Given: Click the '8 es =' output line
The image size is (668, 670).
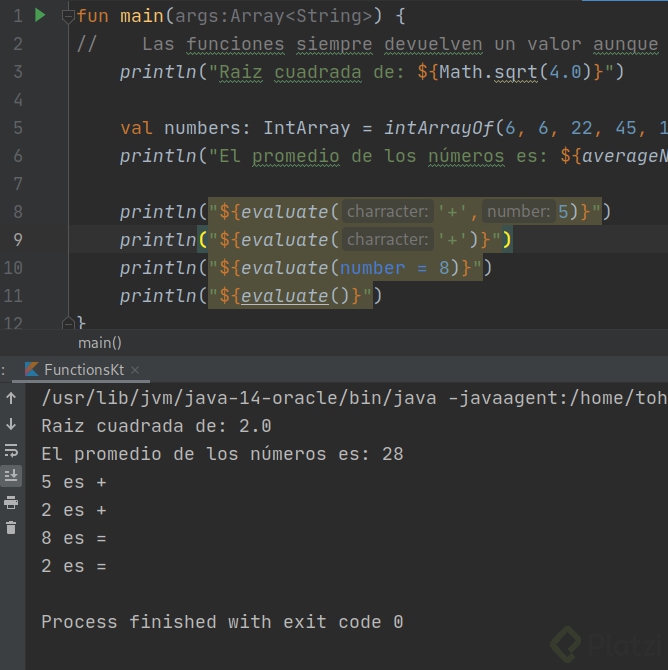Looking at the screenshot, I should coord(74,538).
